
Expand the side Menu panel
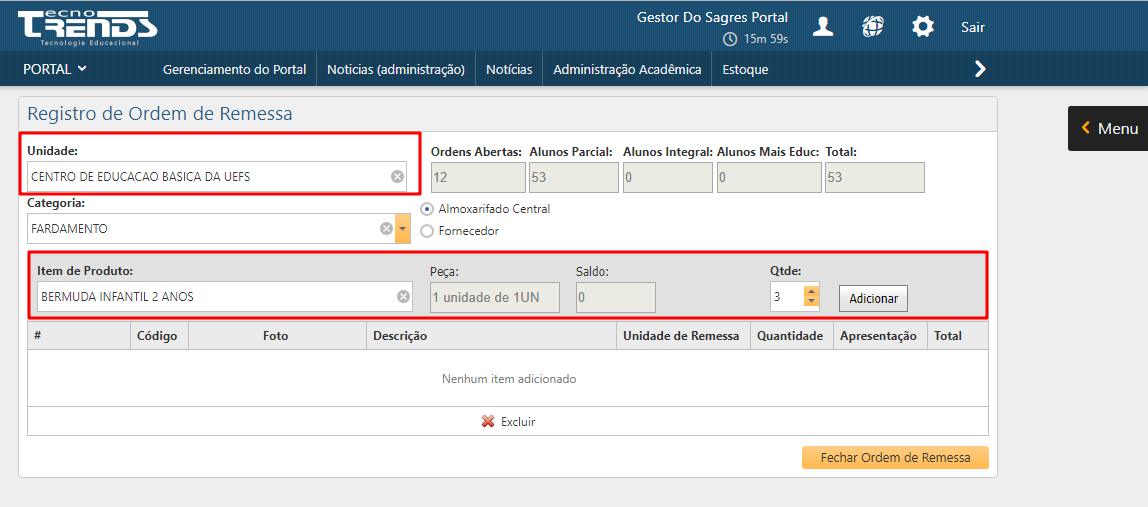[x=1108, y=128]
